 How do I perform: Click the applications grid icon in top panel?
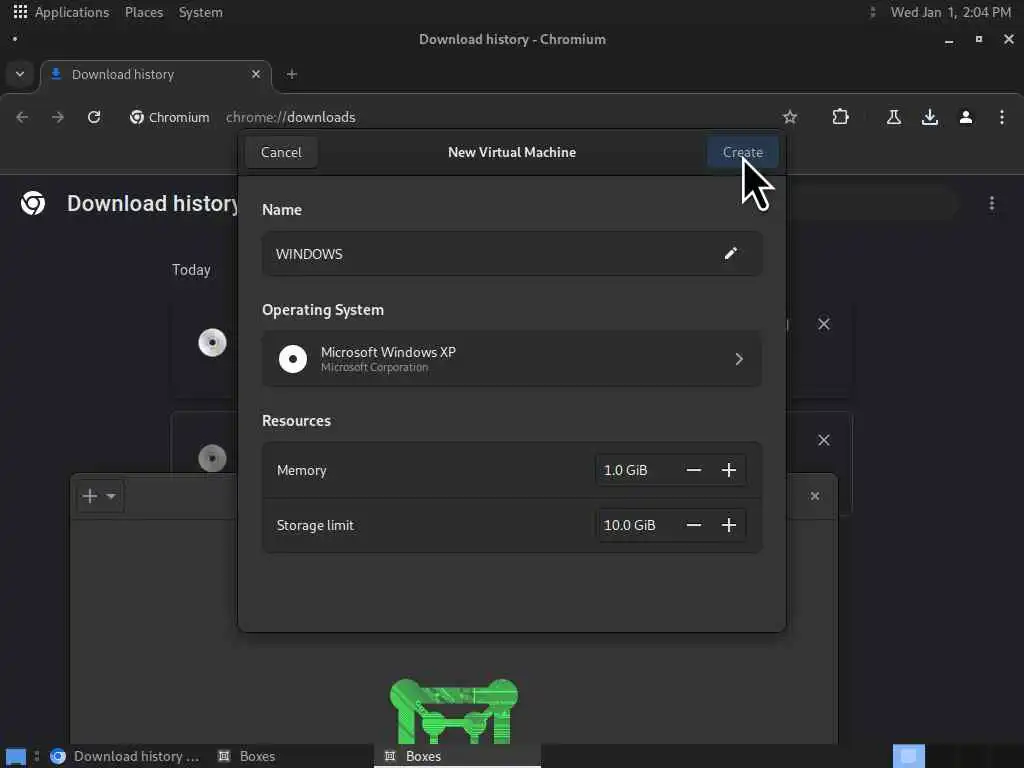(20, 12)
